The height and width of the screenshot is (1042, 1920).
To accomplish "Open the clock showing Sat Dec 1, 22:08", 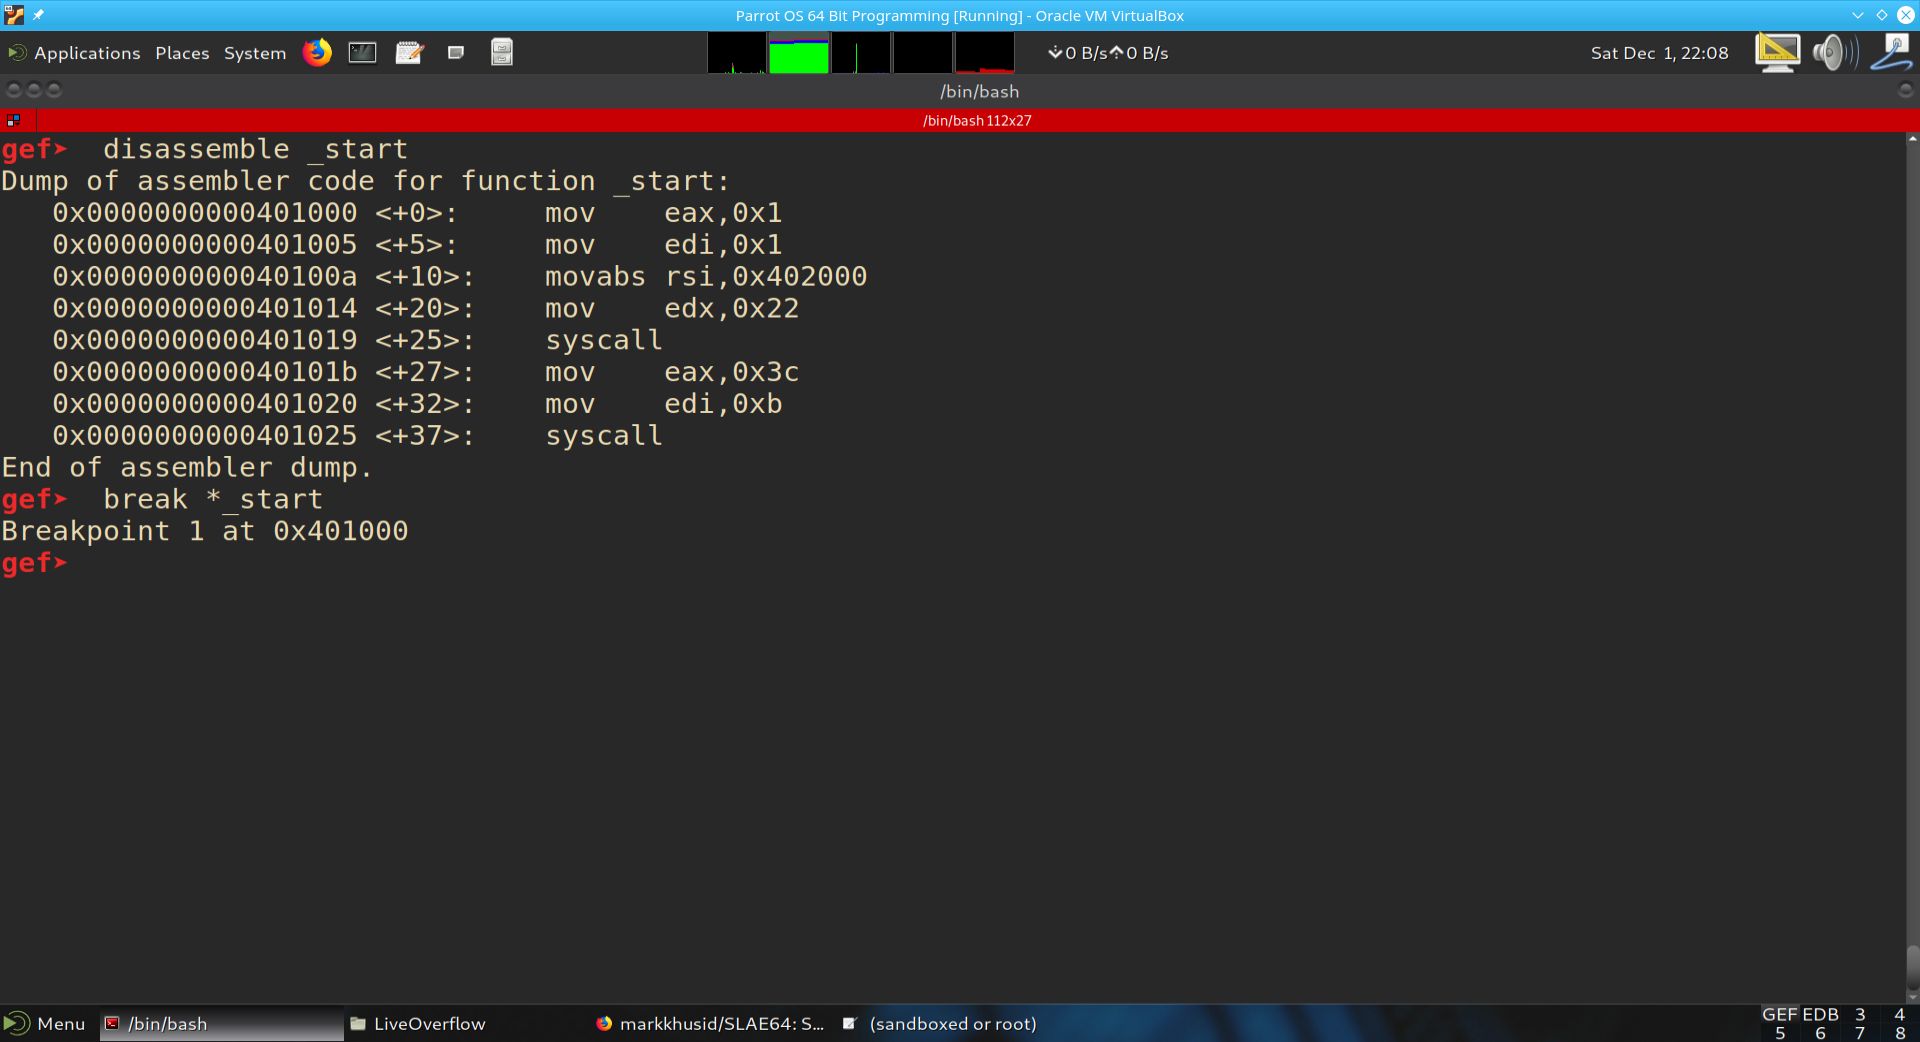I will 1659,53.
